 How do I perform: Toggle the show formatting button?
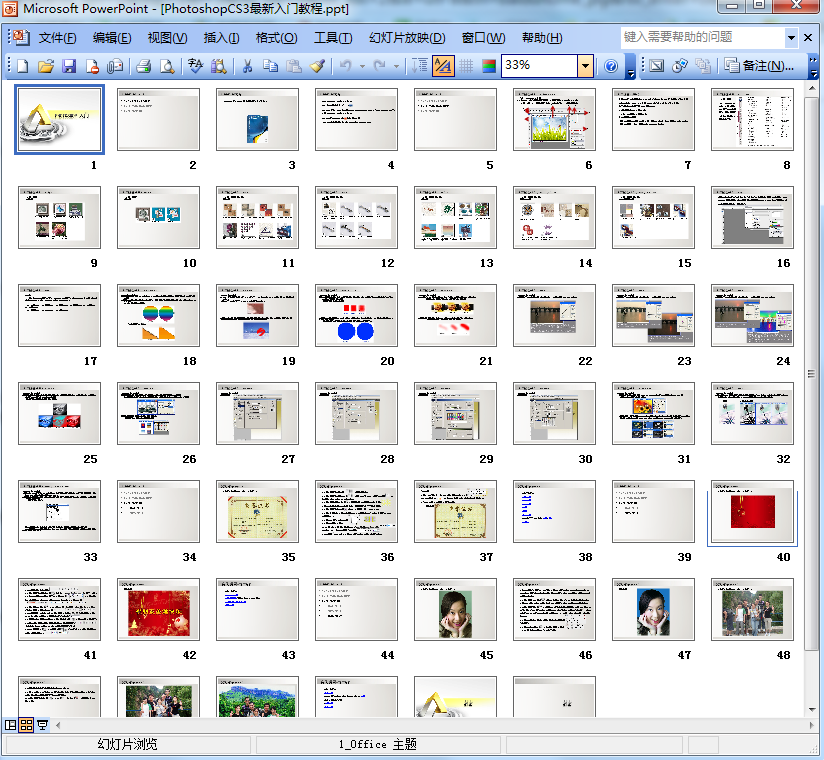click(x=443, y=66)
